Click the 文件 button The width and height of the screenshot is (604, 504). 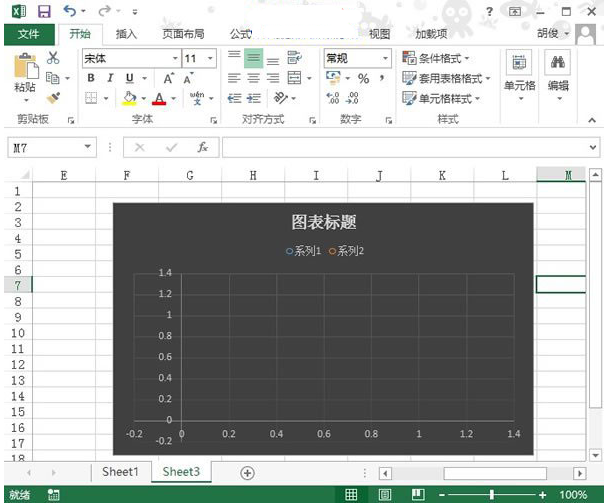[28, 34]
